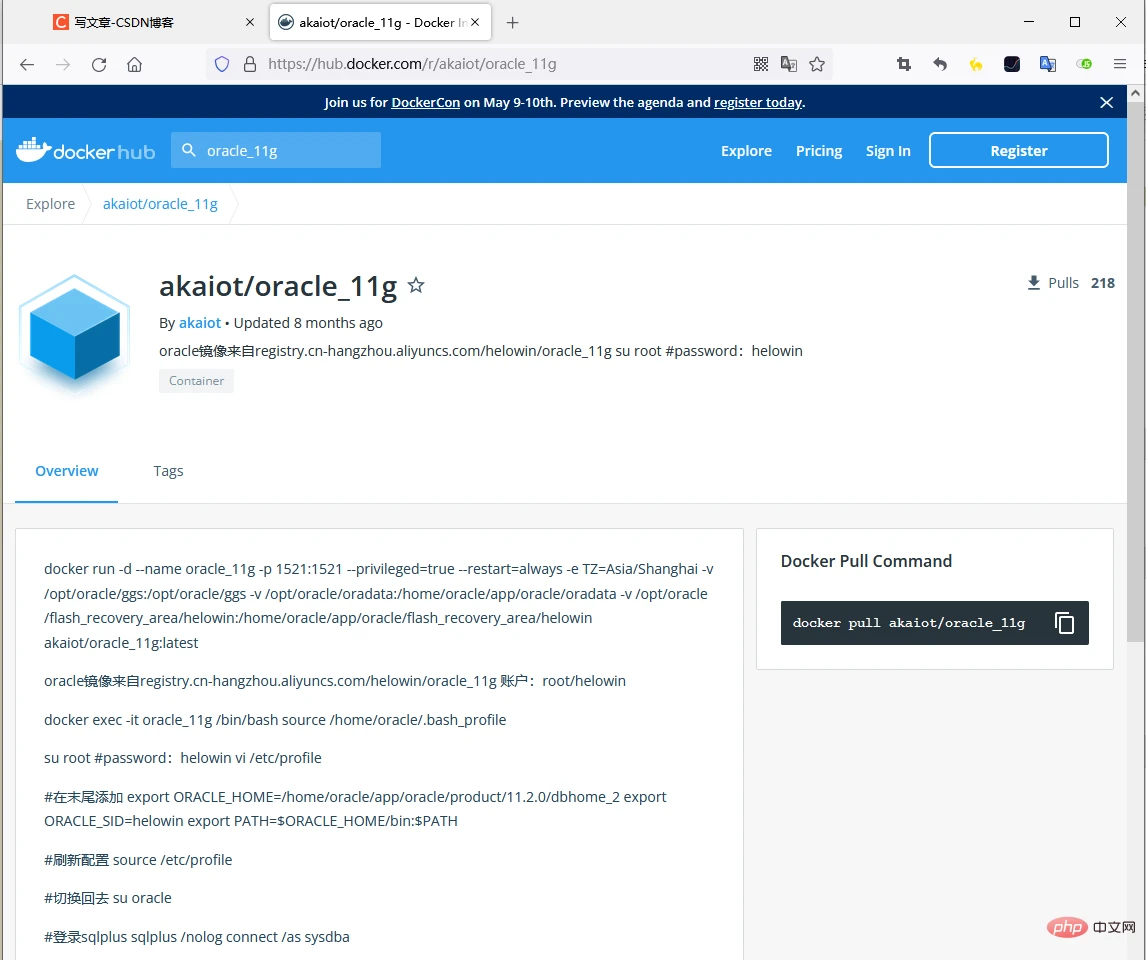
Task: Open a new browser tab with plus
Action: coord(512,23)
